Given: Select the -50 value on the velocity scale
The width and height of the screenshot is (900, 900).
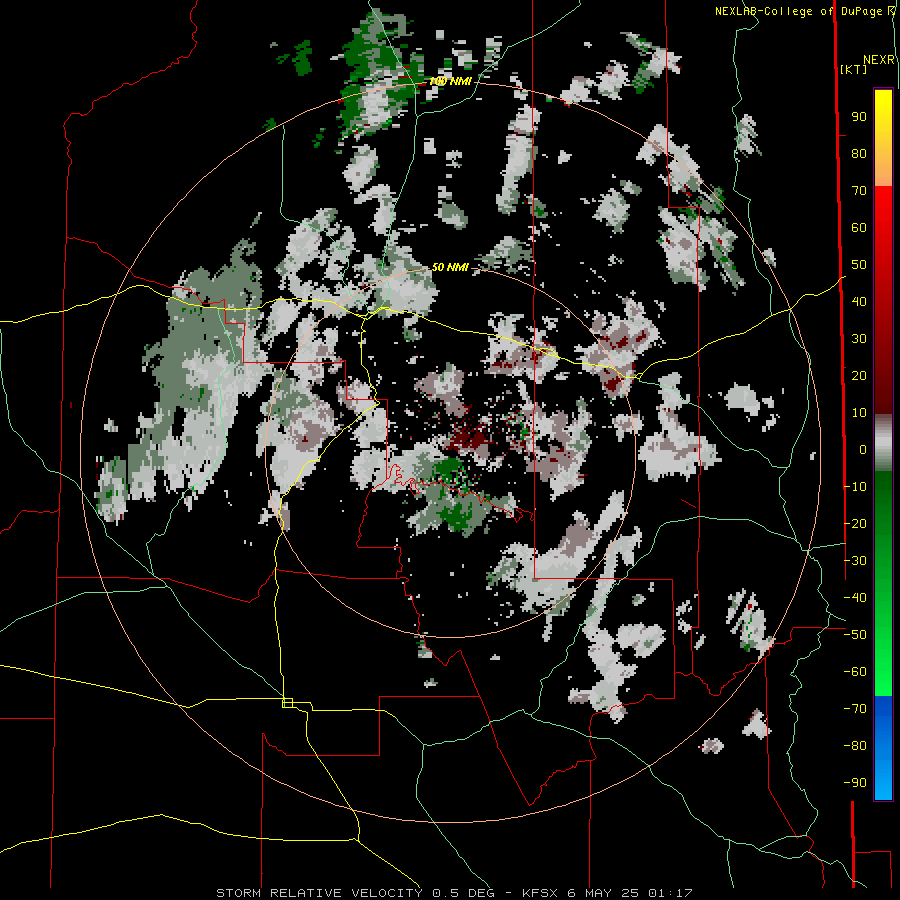Looking at the screenshot, I should click(x=855, y=635).
